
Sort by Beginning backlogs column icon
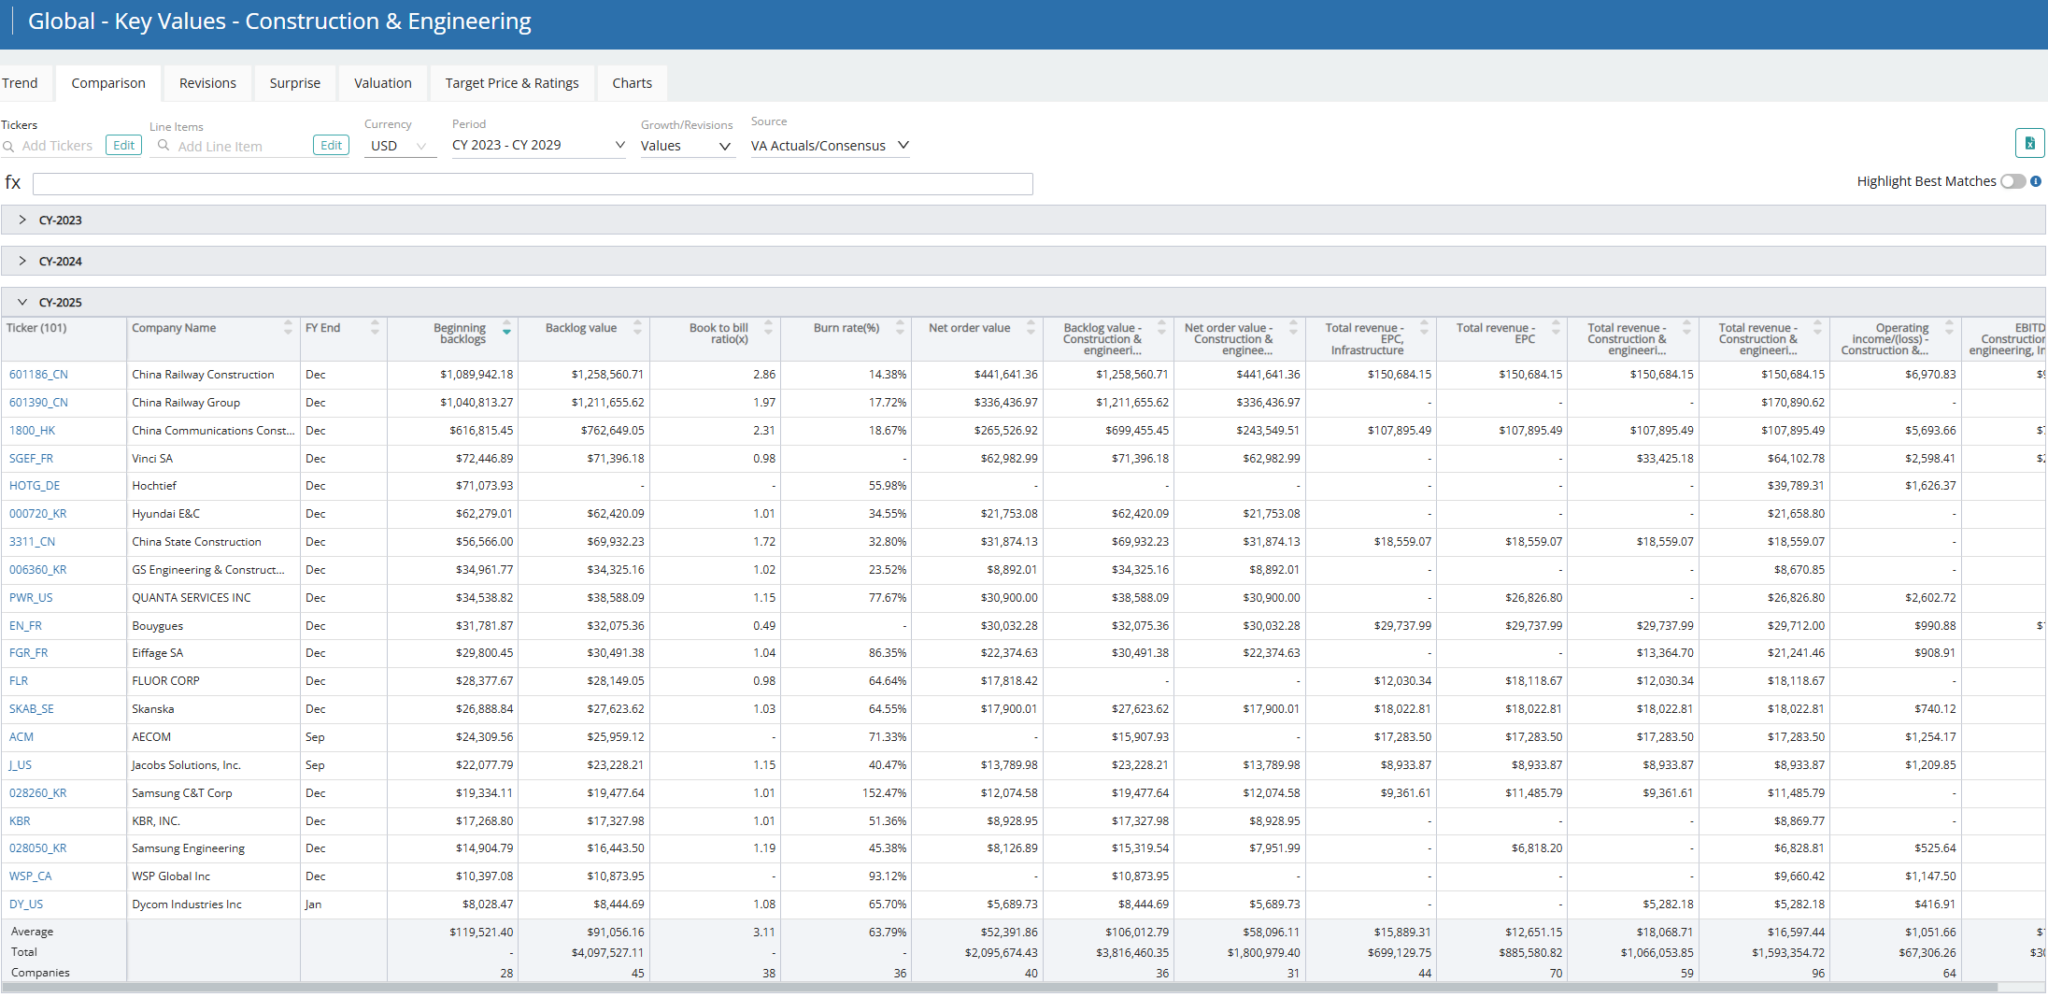click(x=507, y=327)
